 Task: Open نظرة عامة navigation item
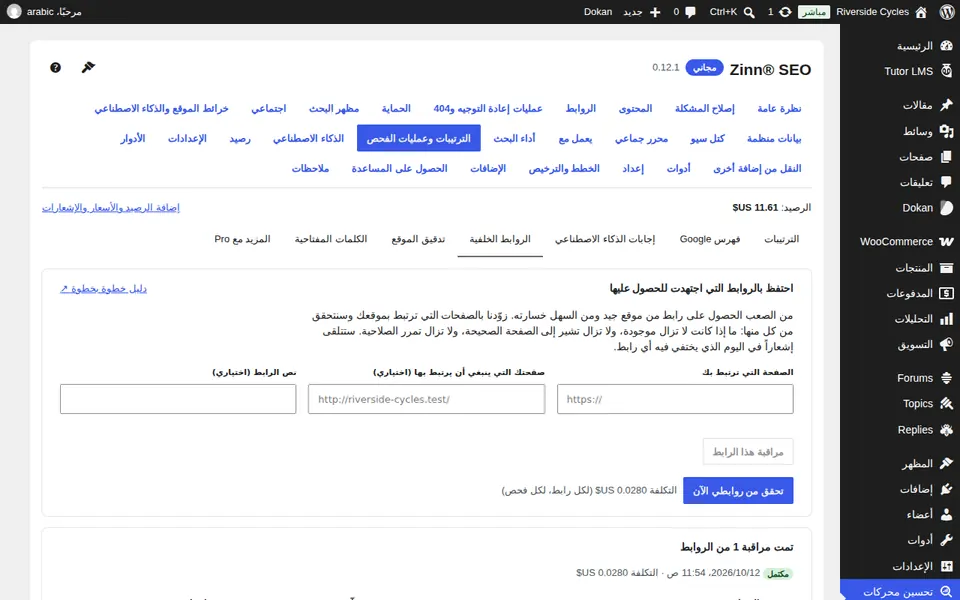(x=779, y=109)
